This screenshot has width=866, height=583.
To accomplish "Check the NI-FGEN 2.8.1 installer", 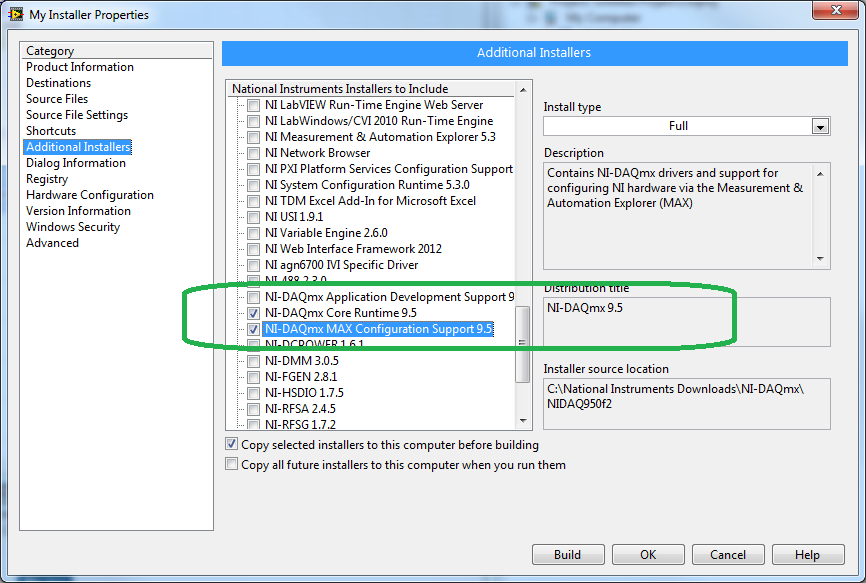I will (254, 378).
